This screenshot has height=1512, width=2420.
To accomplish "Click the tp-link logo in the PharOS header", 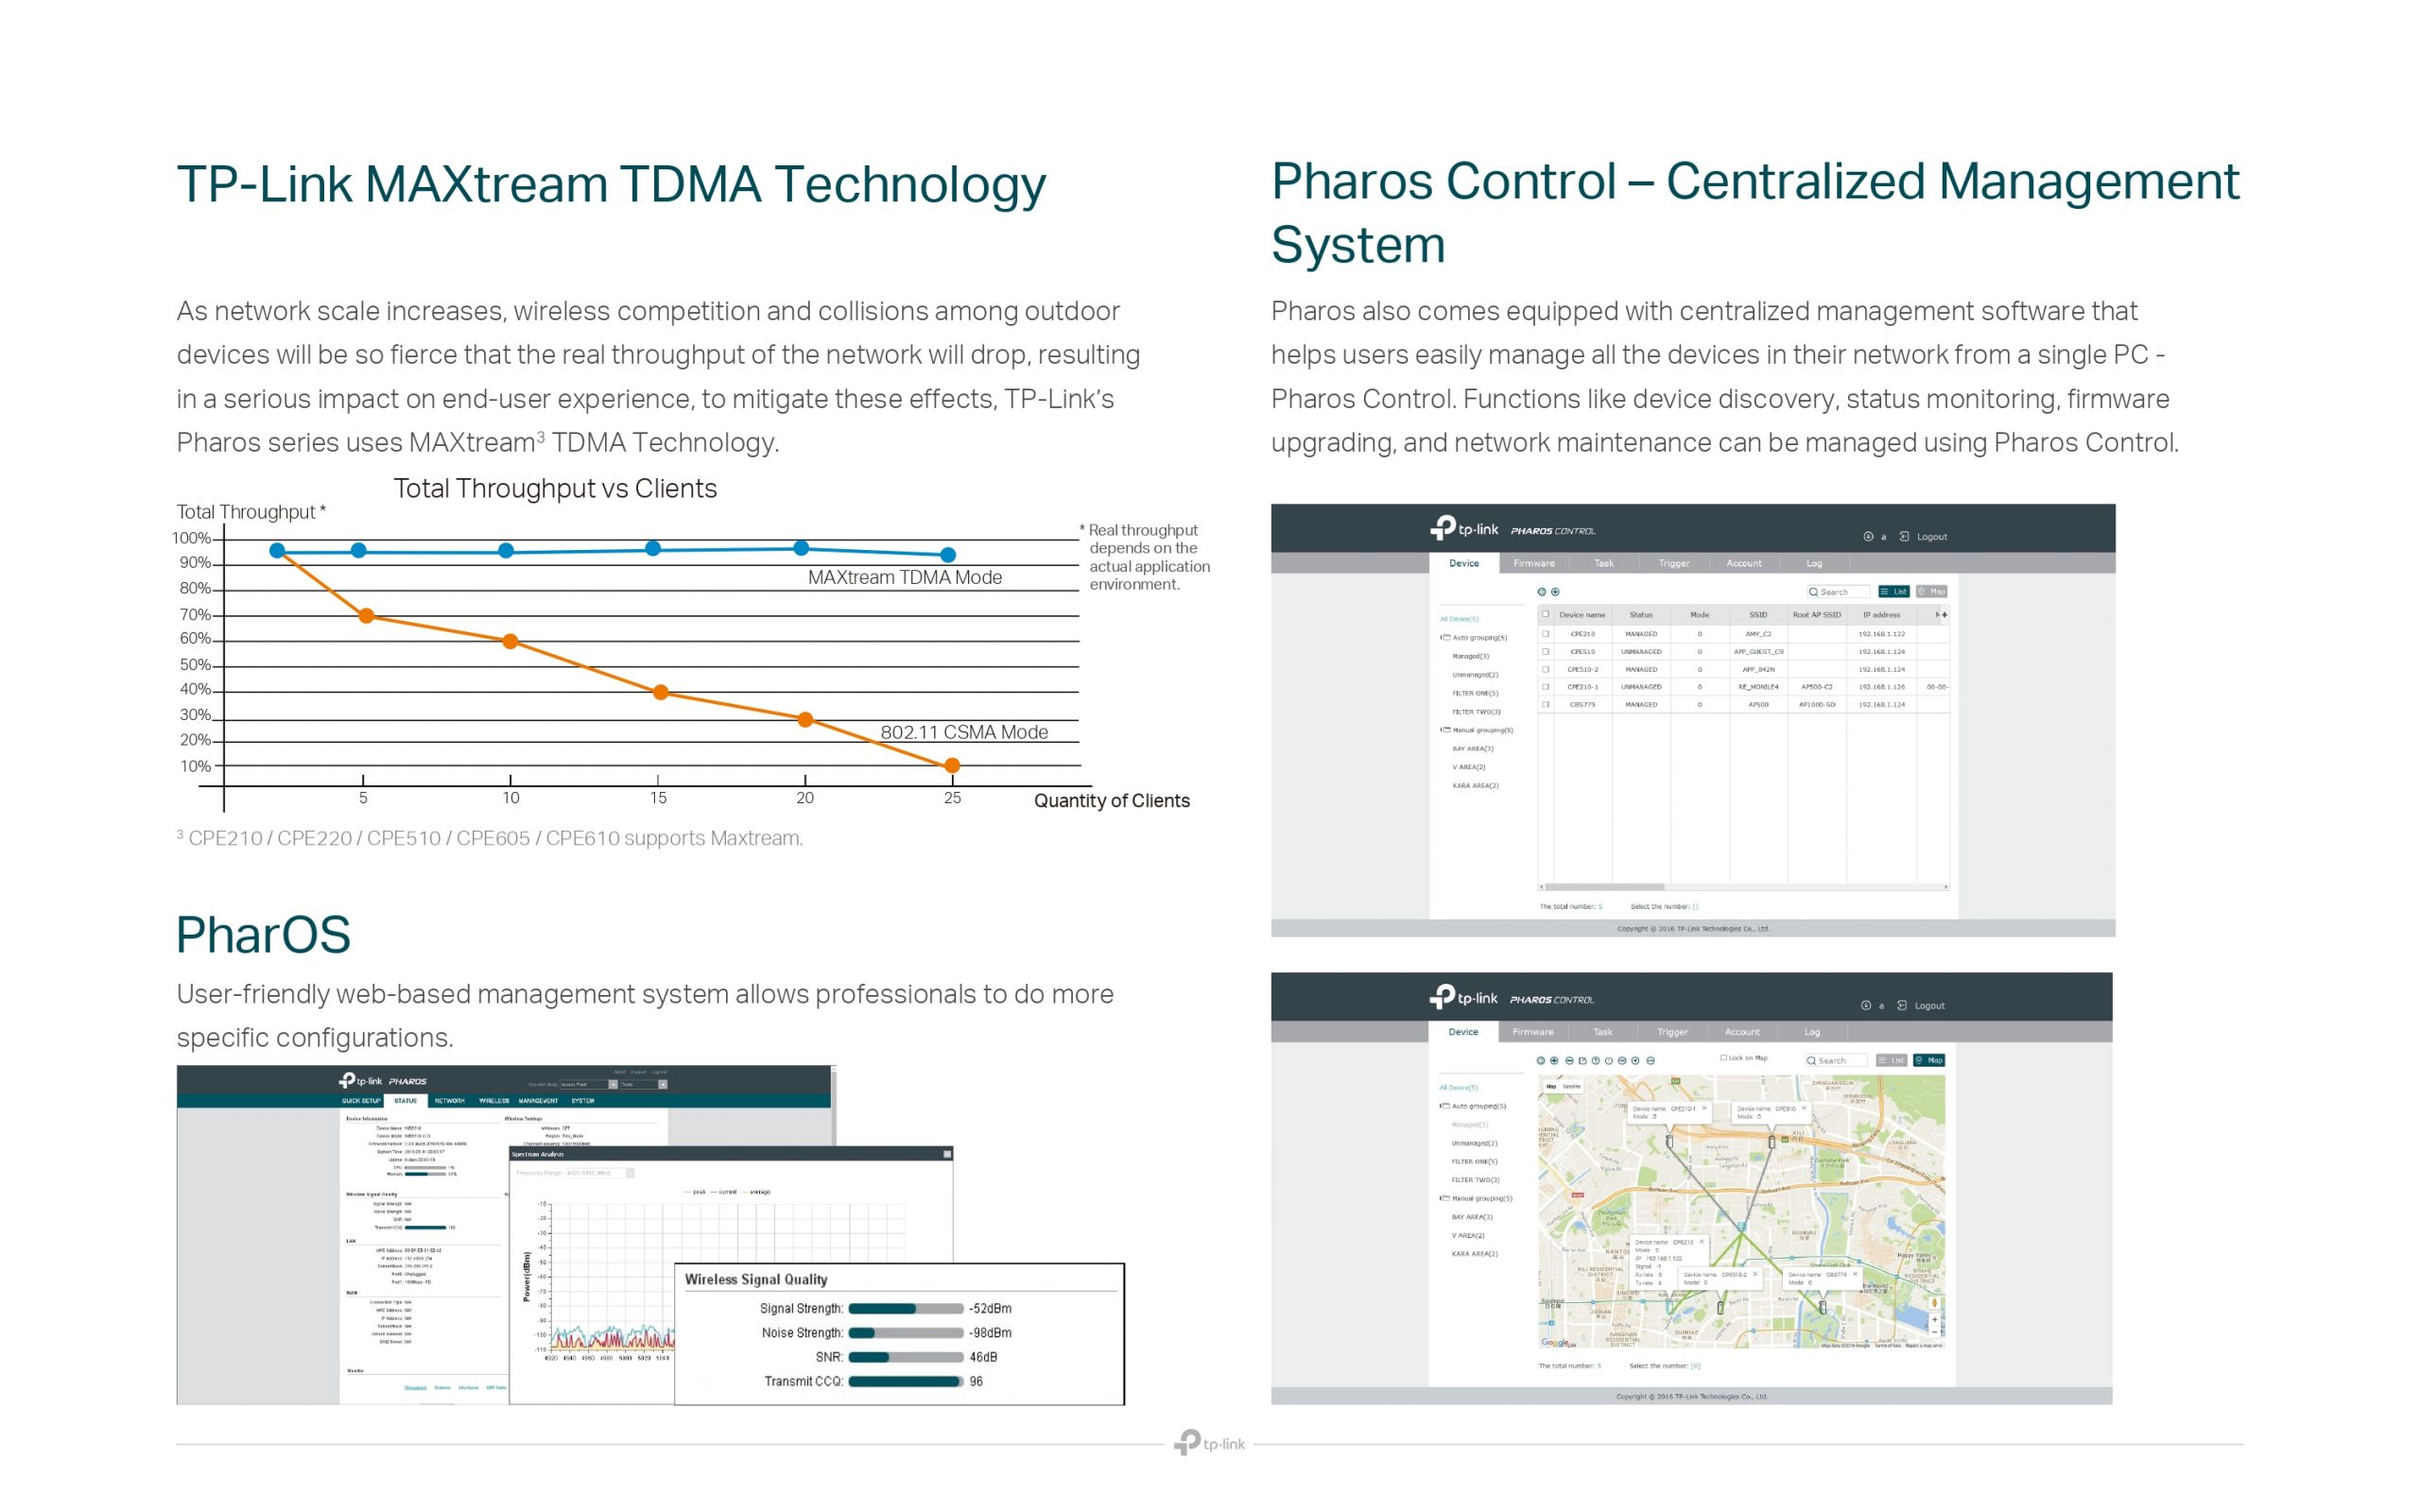I will [x=361, y=1081].
